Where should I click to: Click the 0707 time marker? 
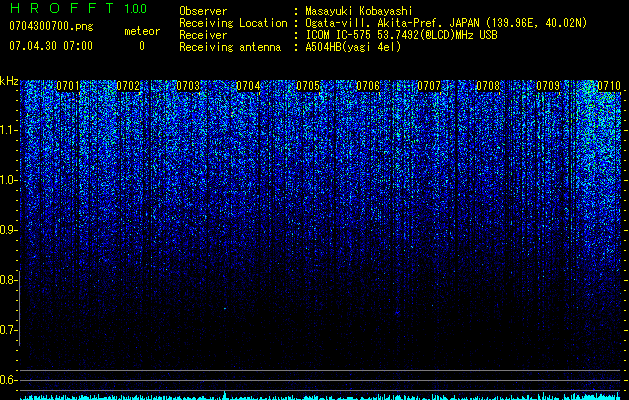429,86
